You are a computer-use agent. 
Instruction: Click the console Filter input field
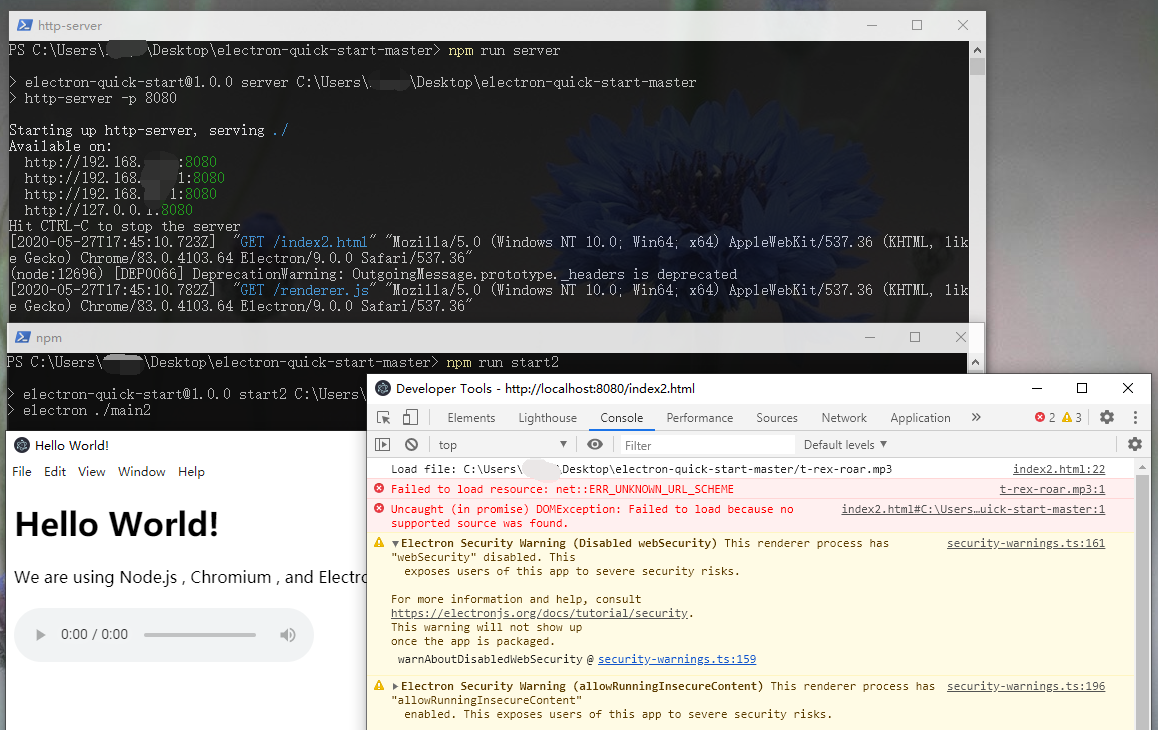click(700, 444)
